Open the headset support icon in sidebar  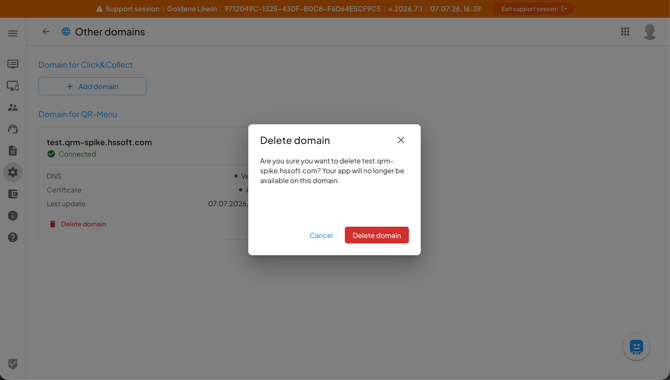click(13, 129)
